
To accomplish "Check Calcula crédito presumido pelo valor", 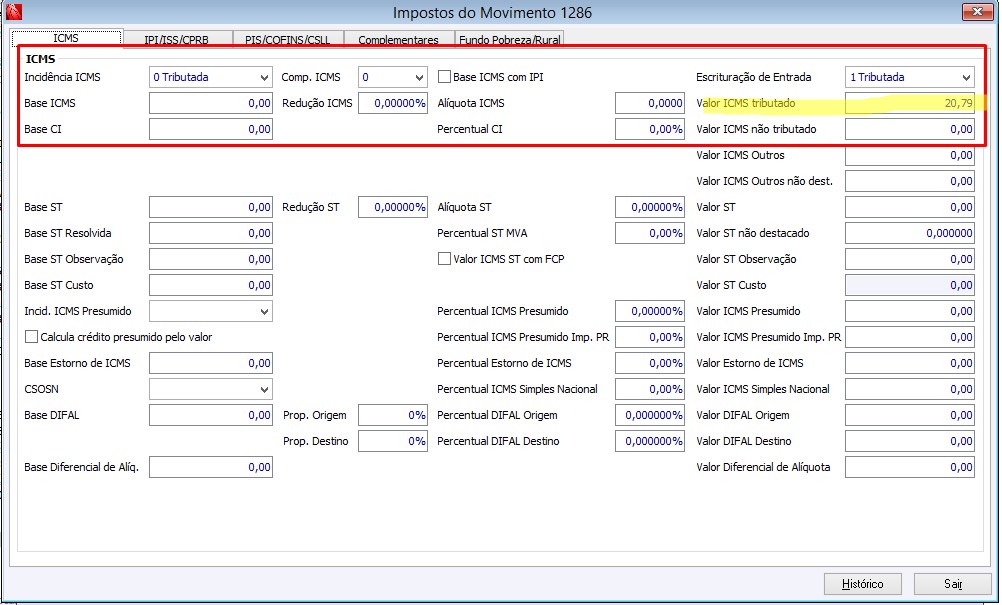I will click(x=31, y=337).
